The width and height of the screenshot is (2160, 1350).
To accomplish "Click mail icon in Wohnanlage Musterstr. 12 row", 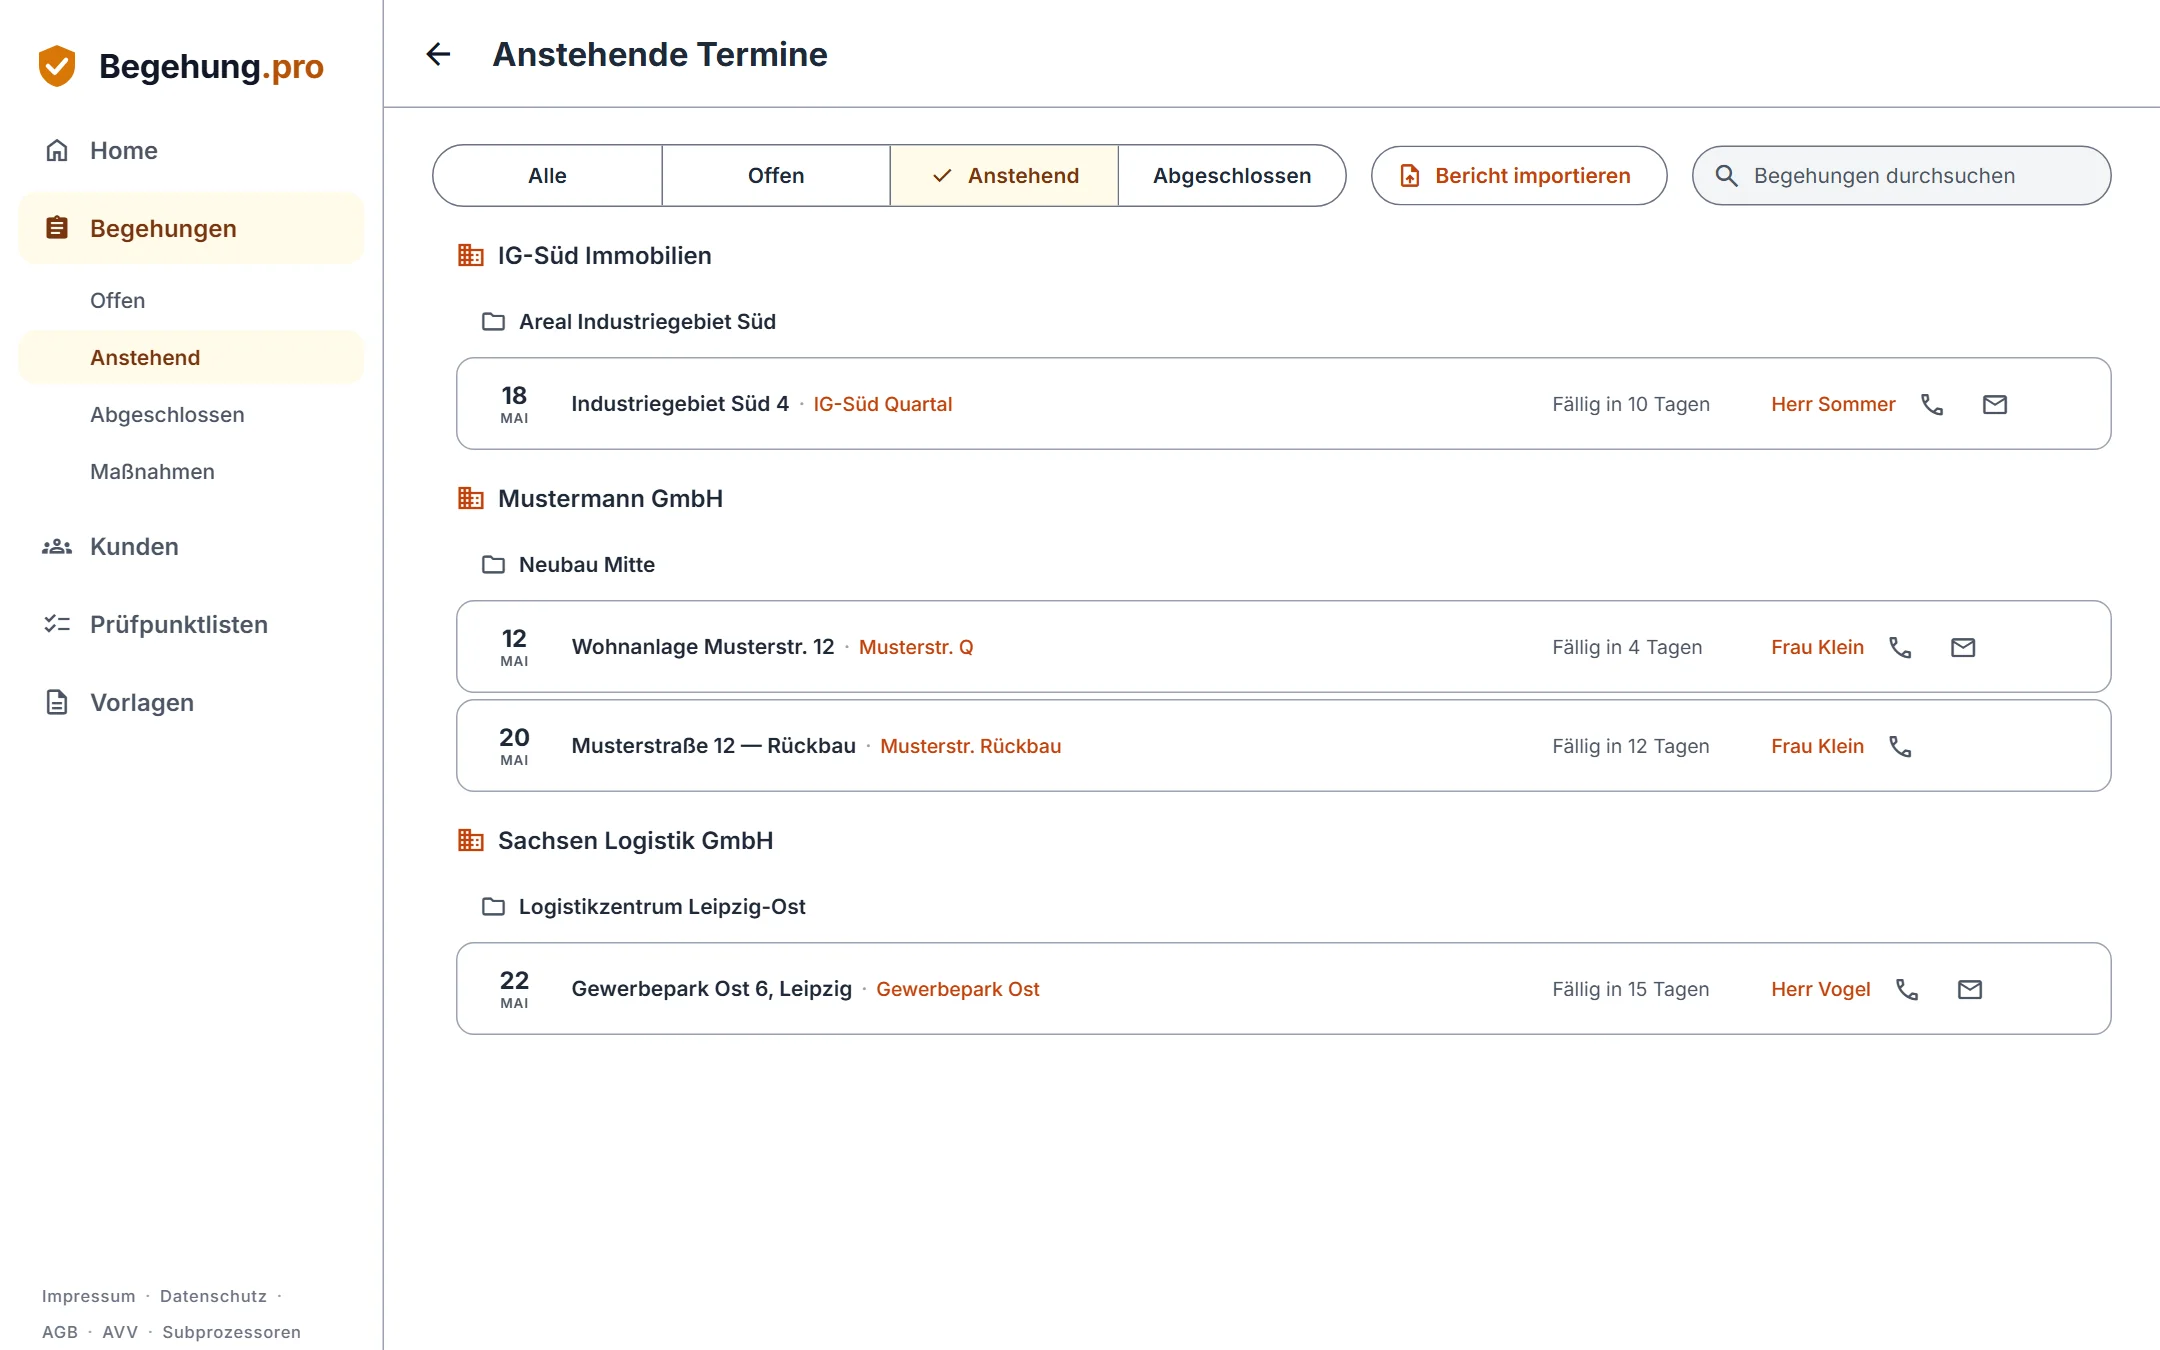I will pos(1963,647).
